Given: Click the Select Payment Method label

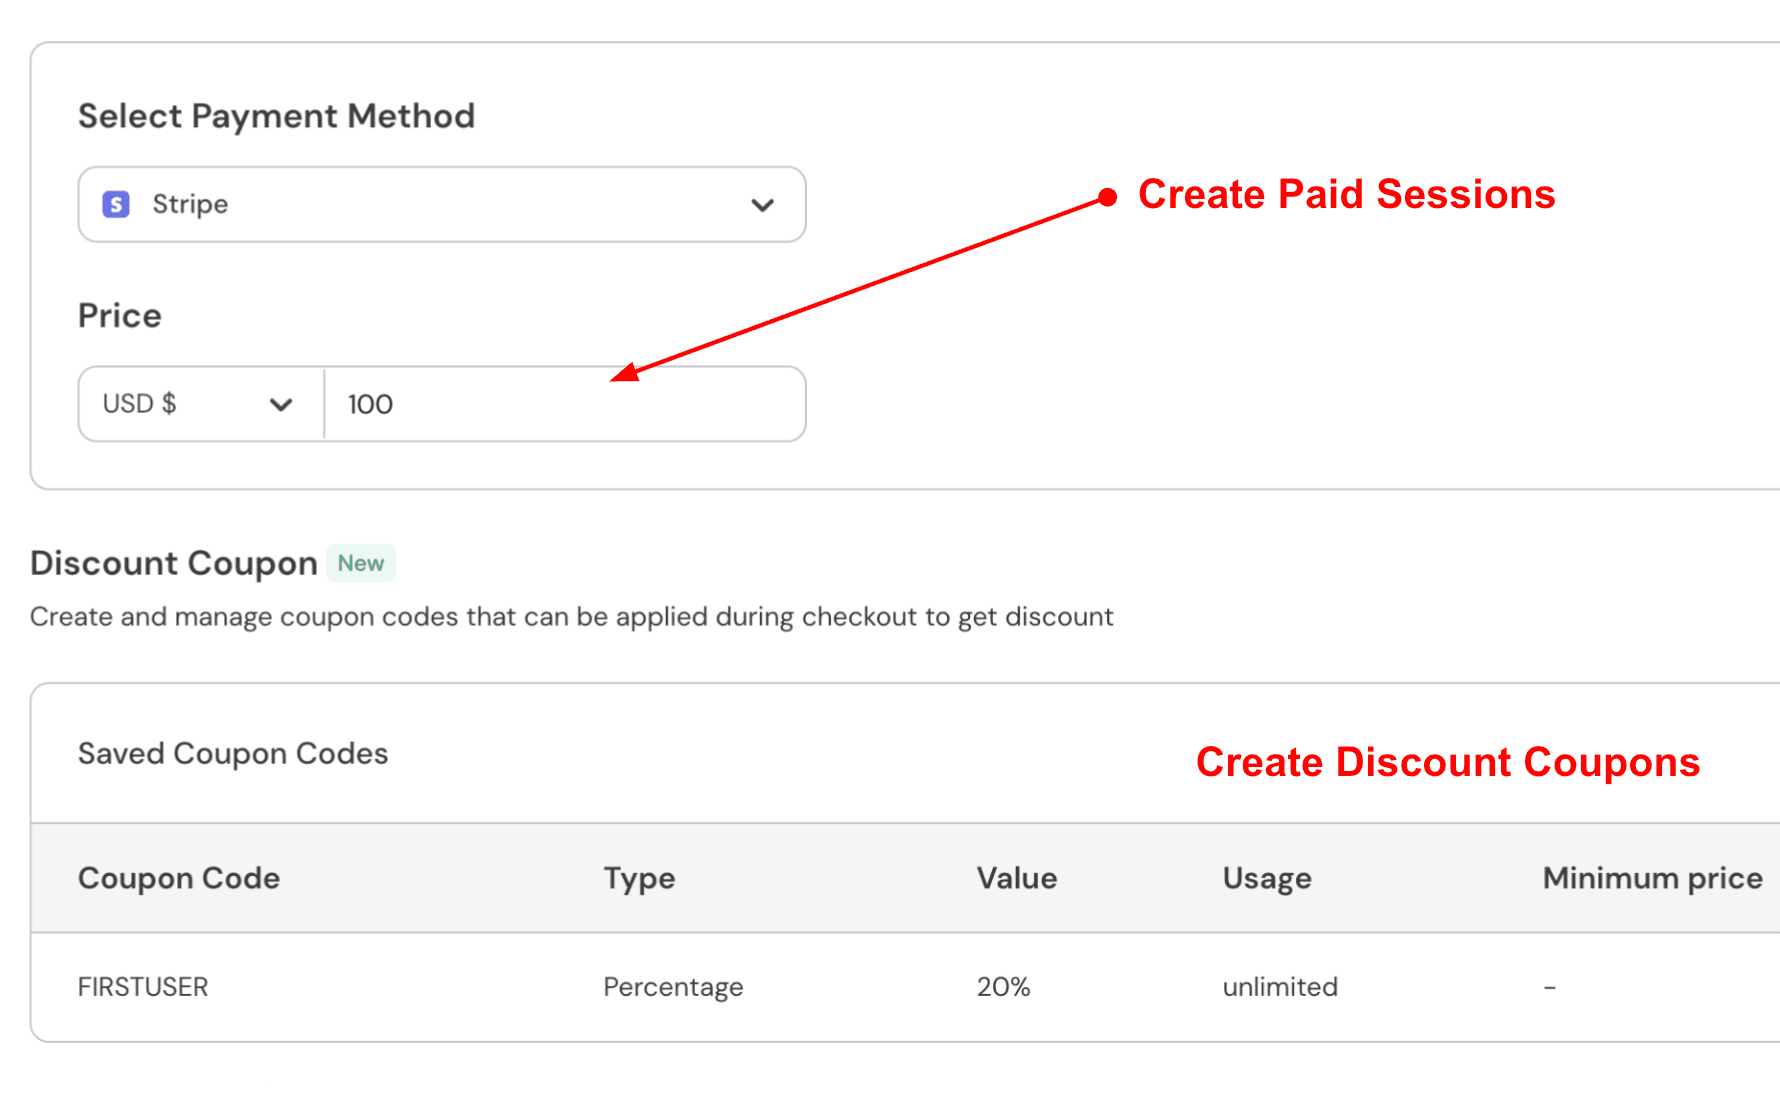Looking at the screenshot, I should coord(276,116).
